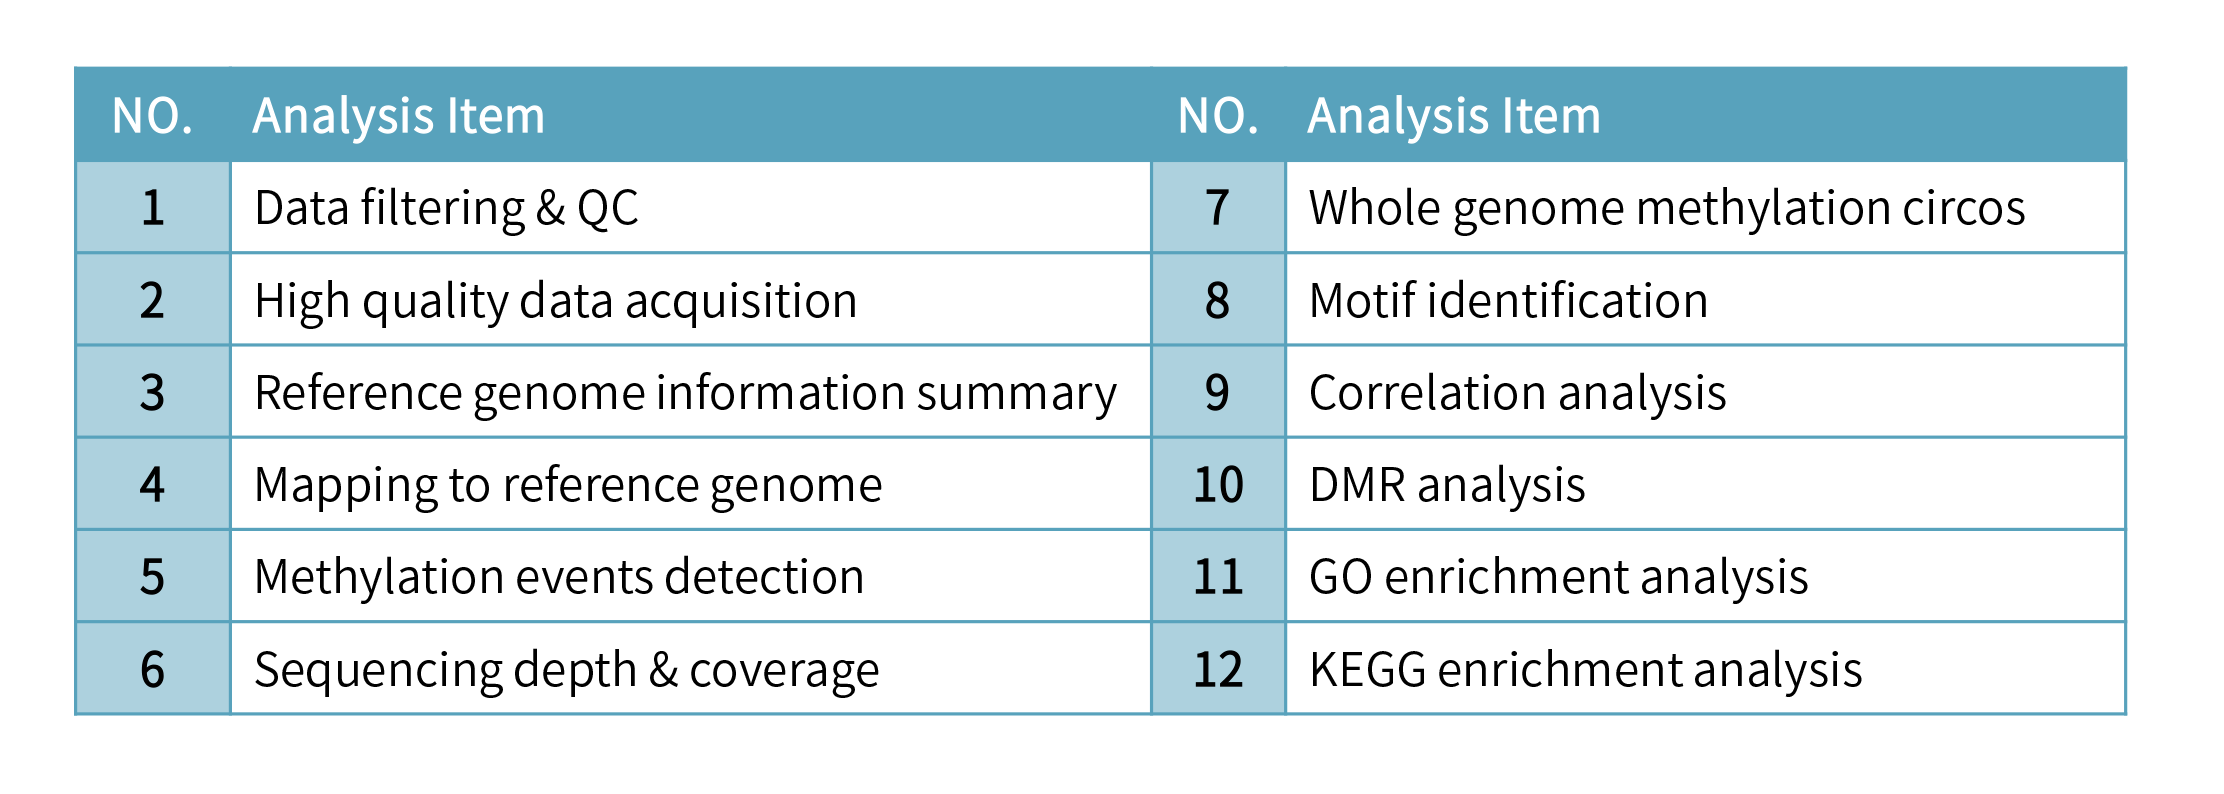
Task: Select the number 5 cell
Action: pos(153,577)
